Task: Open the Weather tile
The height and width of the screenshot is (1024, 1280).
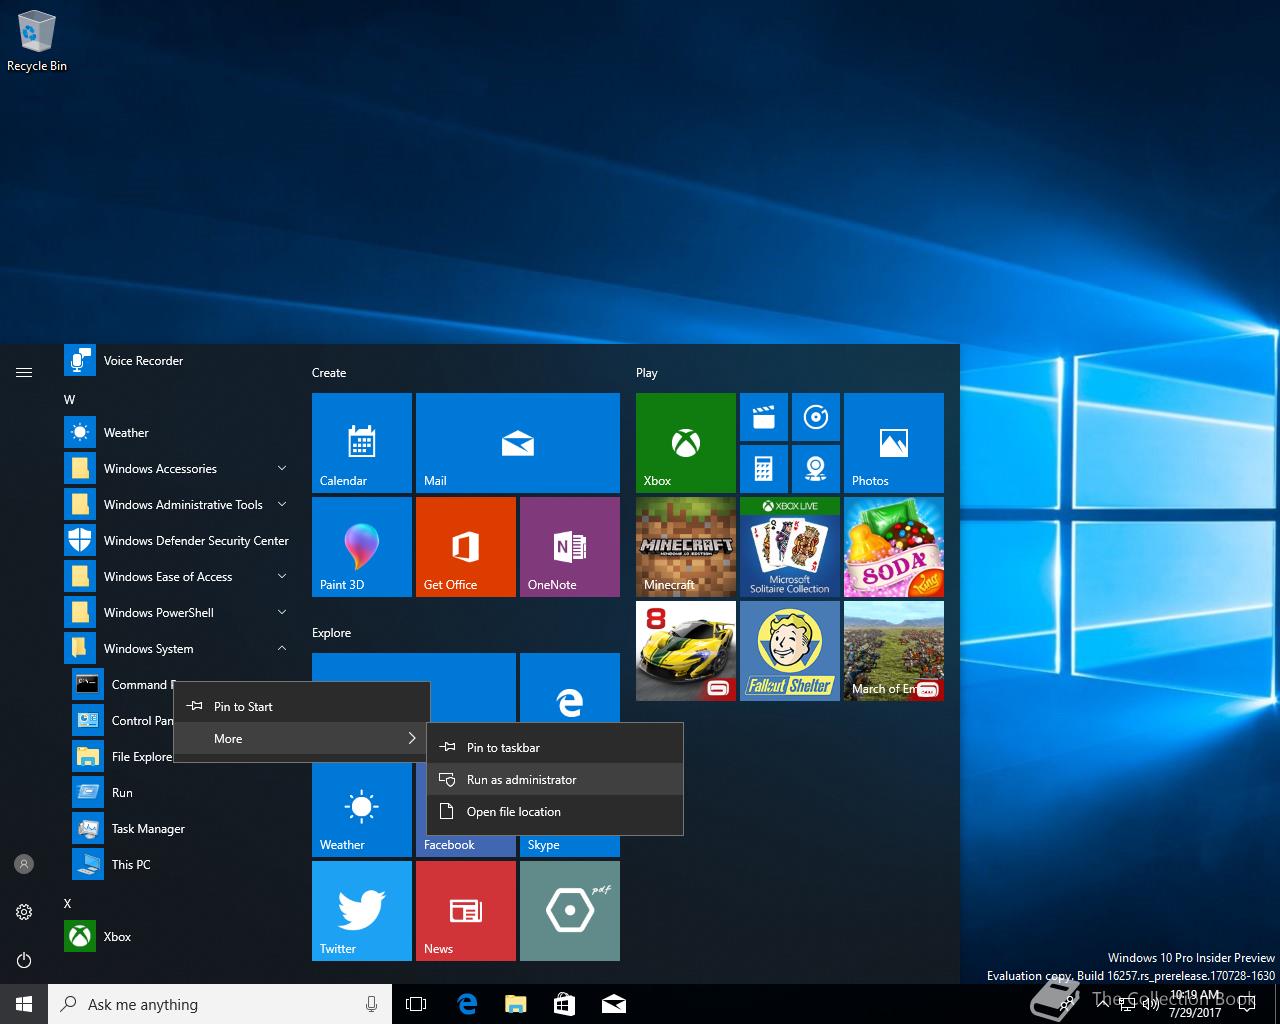Action: point(362,810)
